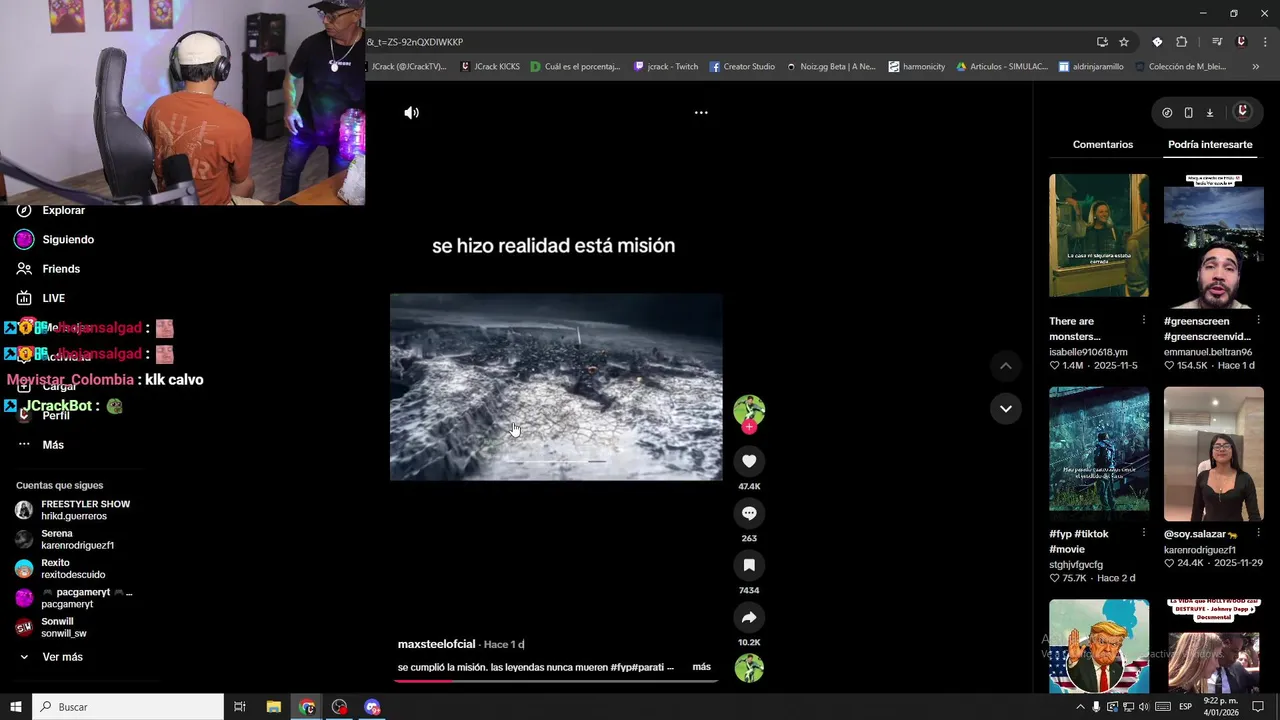Switch to the Podría interesarte tab
This screenshot has height=720, width=1280.
pos(1210,145)
